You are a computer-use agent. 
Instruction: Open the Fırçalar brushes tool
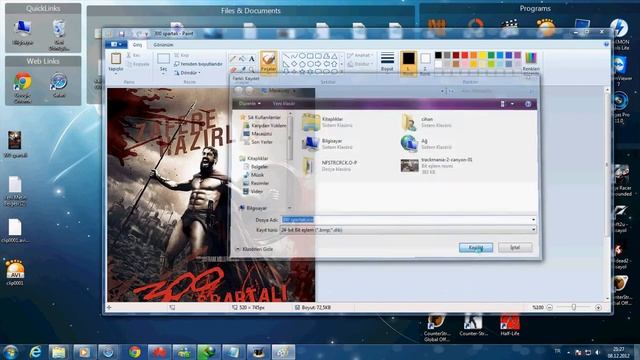(x=268, y=62)
